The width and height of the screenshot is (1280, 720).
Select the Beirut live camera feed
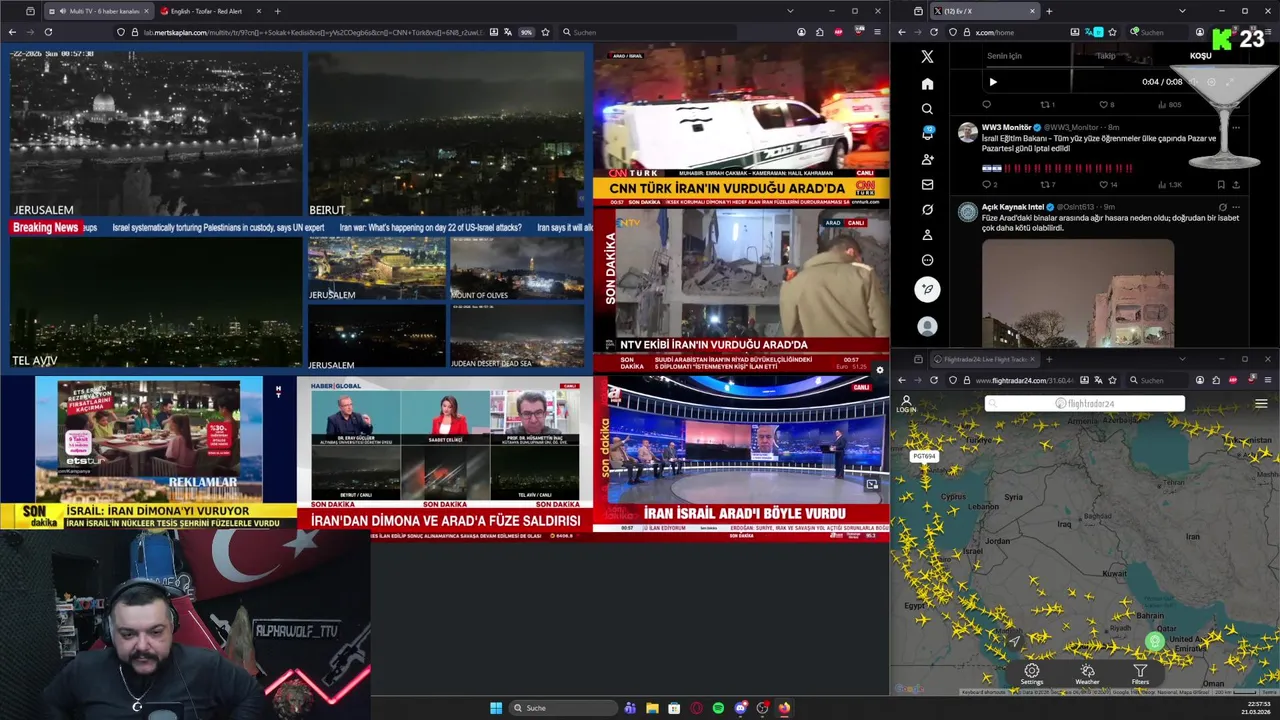click(446, 134)
